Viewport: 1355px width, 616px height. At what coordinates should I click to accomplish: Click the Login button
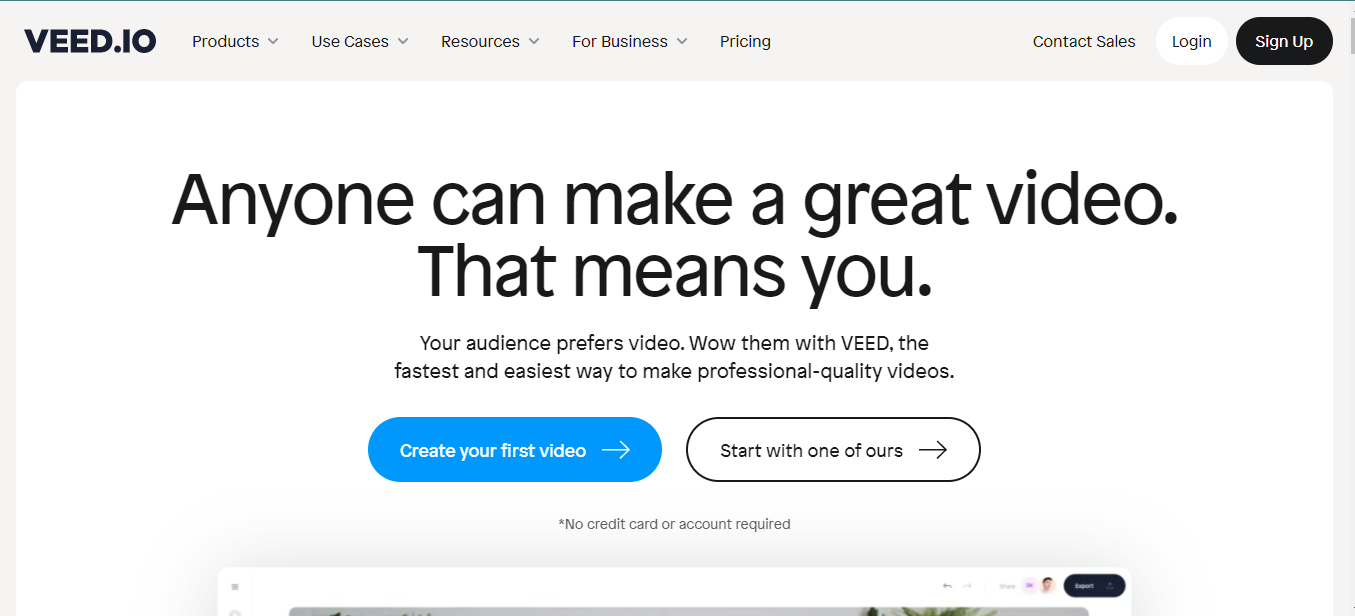[x=1191, y=41]
